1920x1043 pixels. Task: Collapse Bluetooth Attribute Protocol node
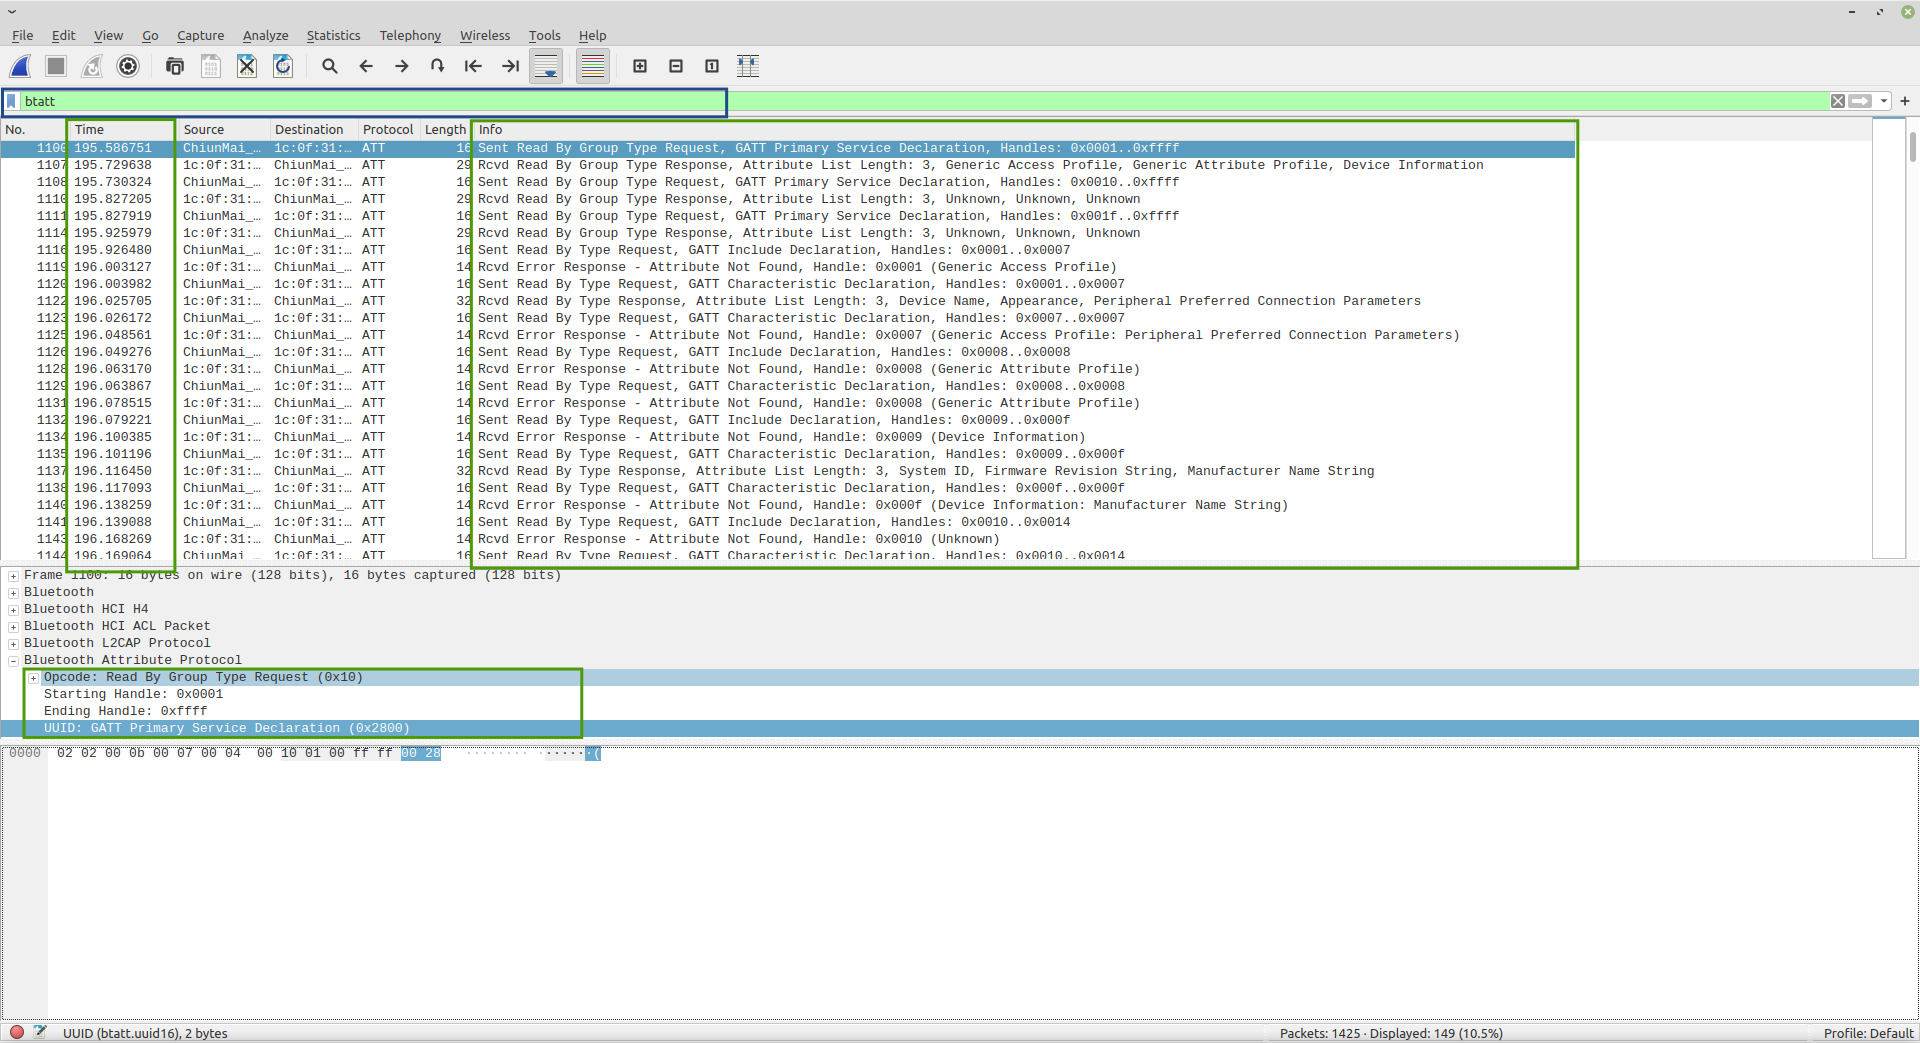(13, 661)
